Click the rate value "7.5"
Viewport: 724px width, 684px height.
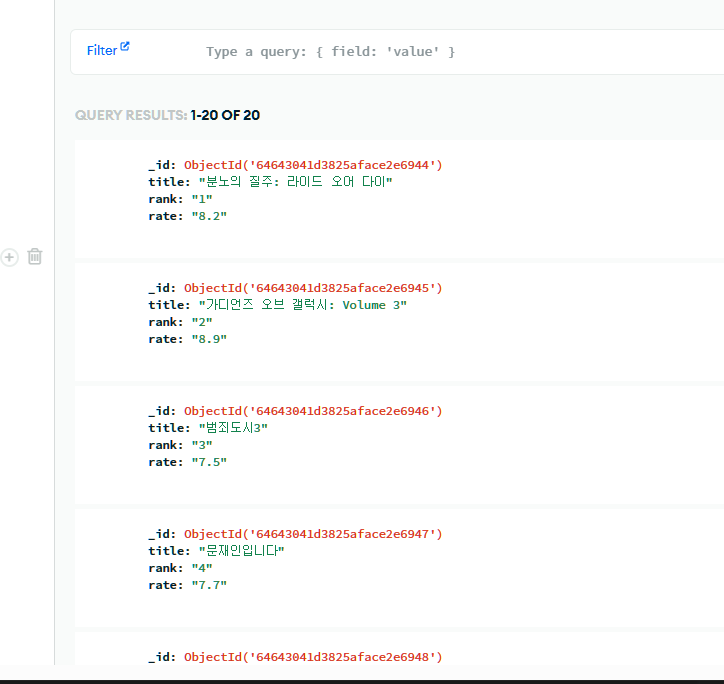tap(209, 462)
